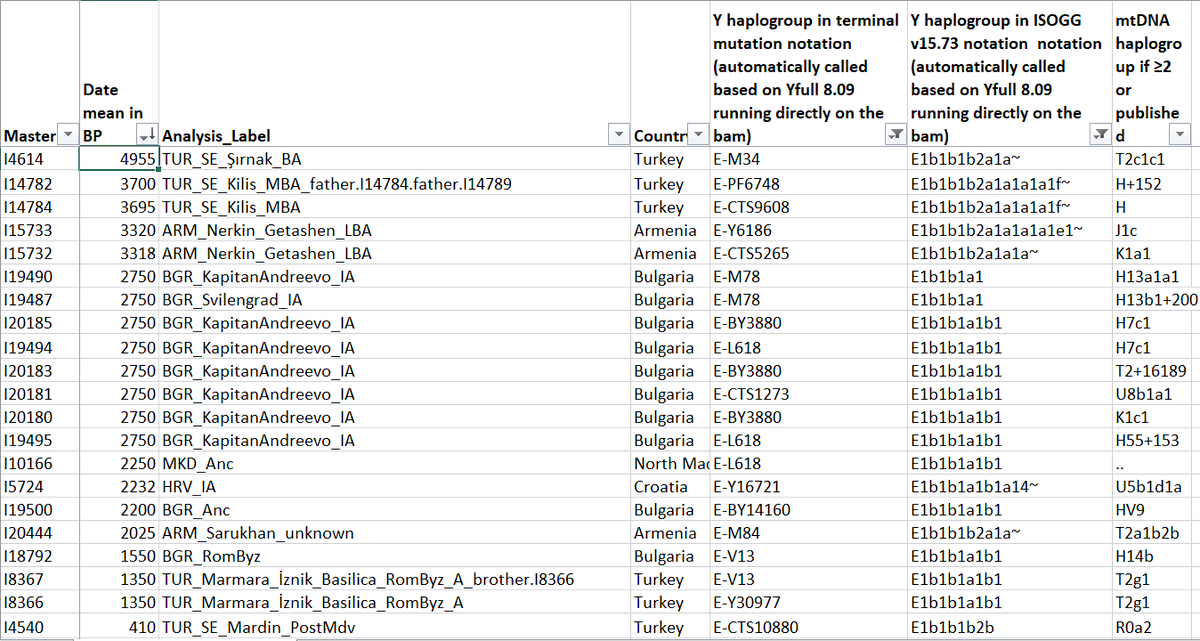Image resolution: width=1200 pixels, height=641 pixels.
Task: Open filter for Y haplogroup terminal mutation column
Action: (x=895, y=135)
